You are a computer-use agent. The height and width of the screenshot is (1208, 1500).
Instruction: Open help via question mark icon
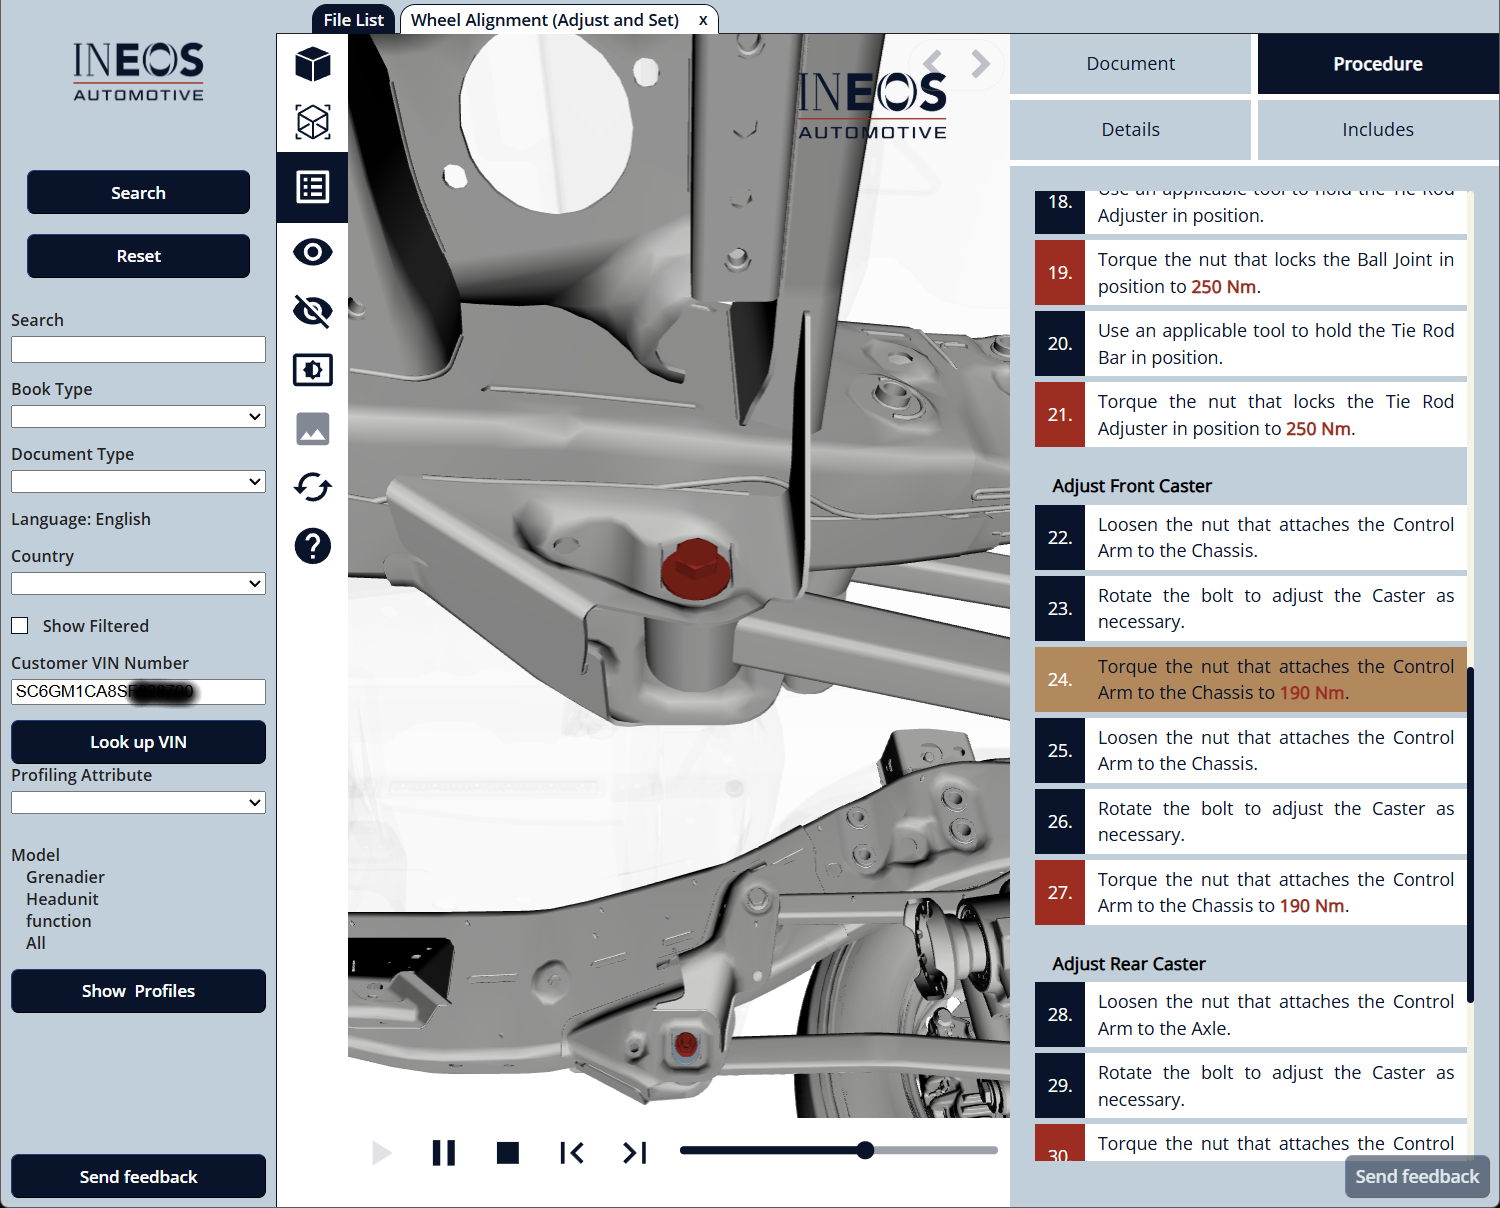click(313, 546)
